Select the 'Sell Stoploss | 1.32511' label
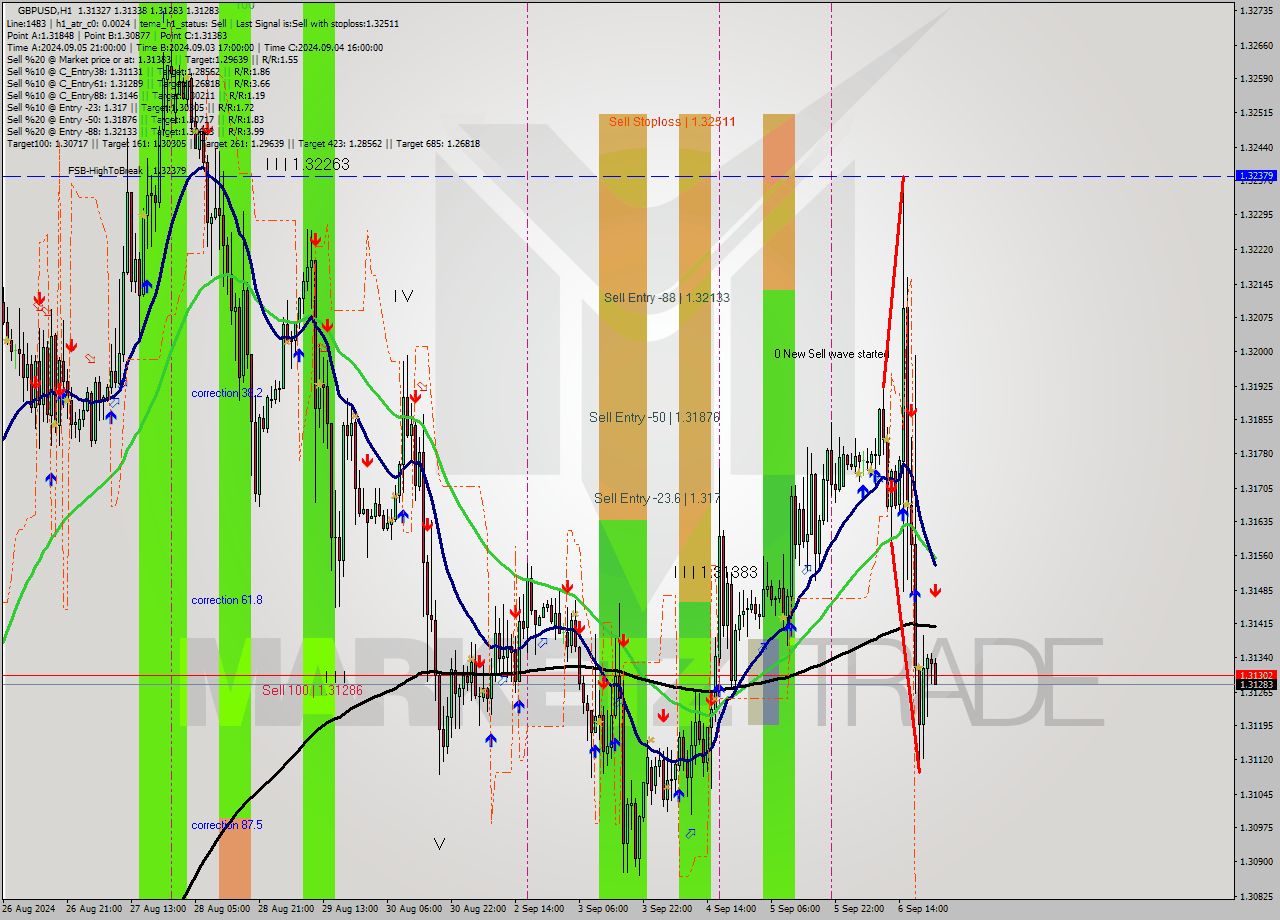This screenshot has height=920, width=1280. [x=672, y=122]
